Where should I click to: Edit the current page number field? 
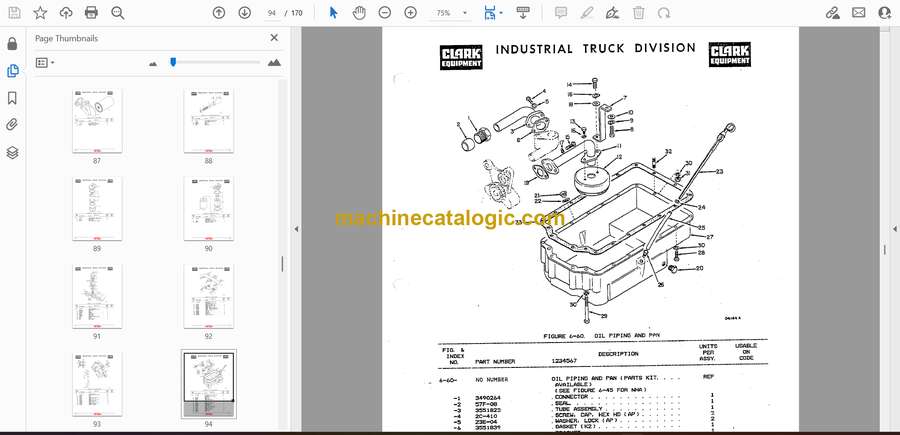[x=272, y=13]
